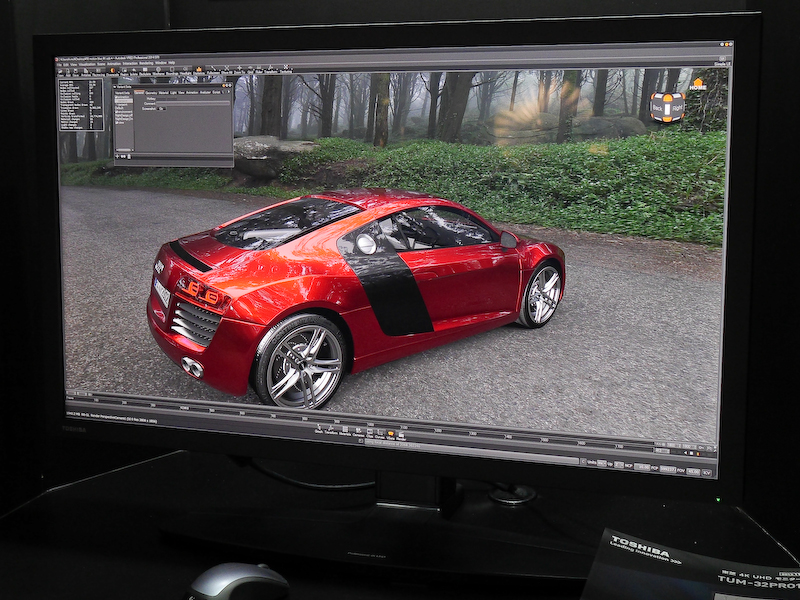The width and height of the screenshot is (800, 600).
Task: Open the Scene menu
Action: [101, 63]
